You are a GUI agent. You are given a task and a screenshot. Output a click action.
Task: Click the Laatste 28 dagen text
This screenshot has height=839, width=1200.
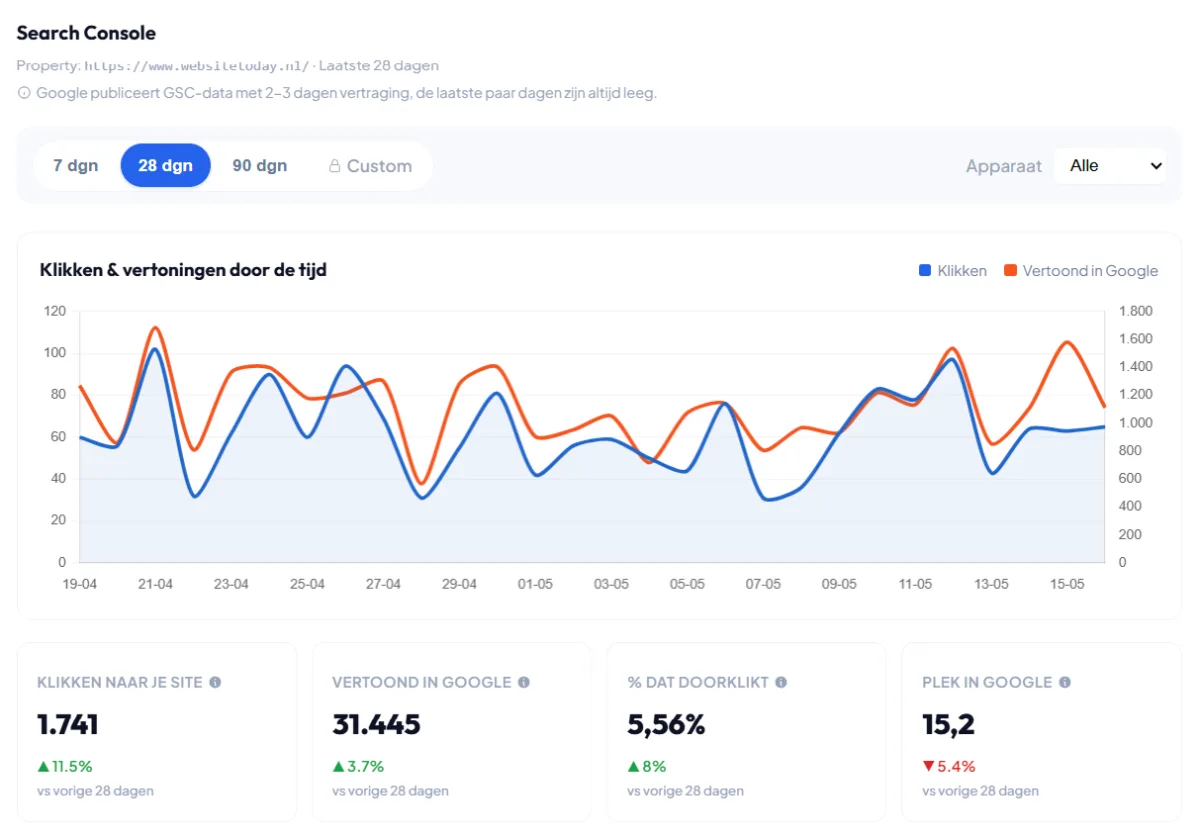point(379,66)
